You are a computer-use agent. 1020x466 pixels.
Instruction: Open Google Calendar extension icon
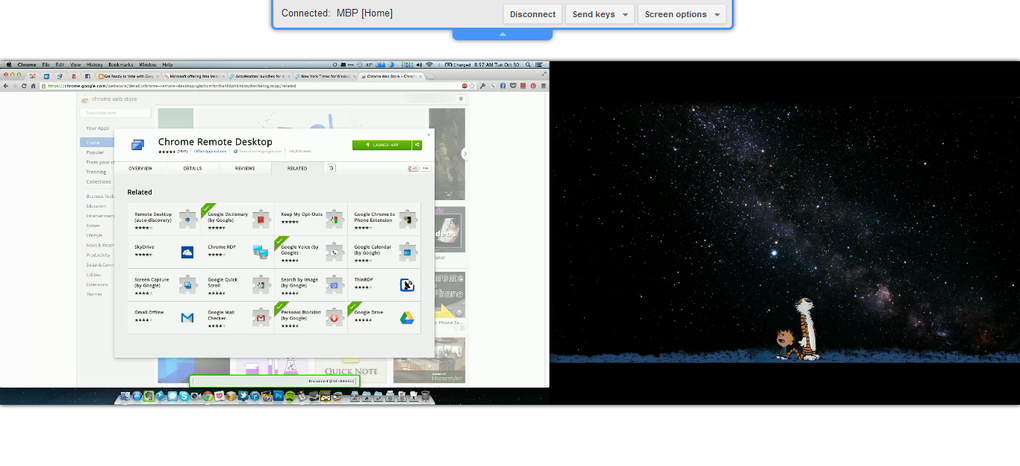[x=408, y=253]
